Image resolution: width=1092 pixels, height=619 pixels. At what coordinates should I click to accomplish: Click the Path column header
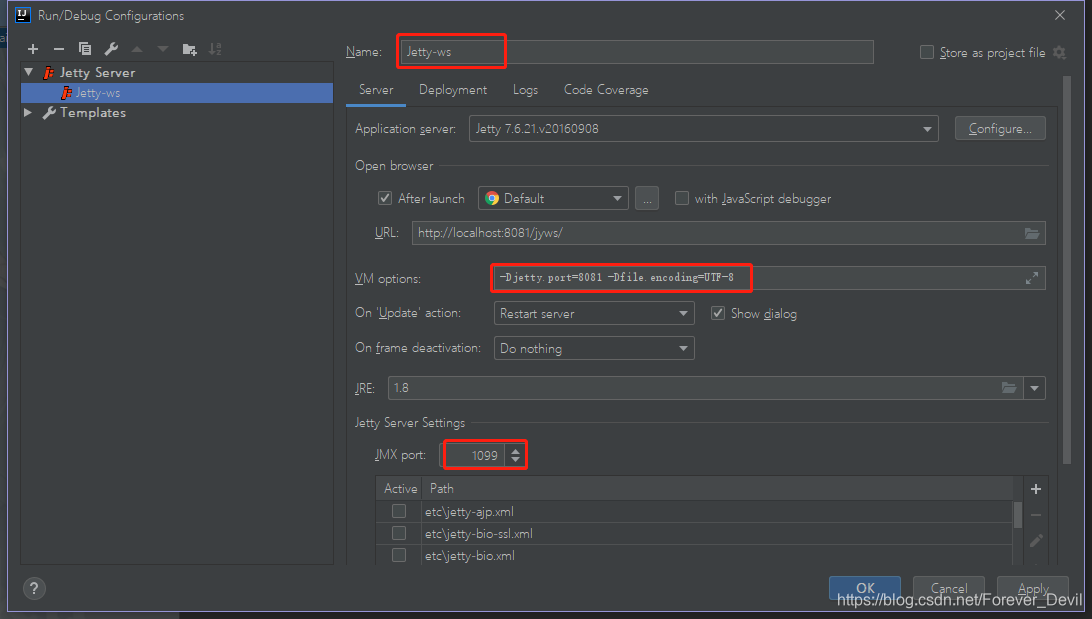[717, 489]
